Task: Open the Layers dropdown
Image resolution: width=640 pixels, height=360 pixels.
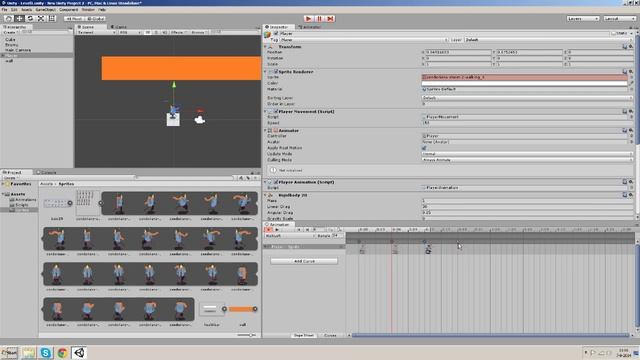Action: 583,19
